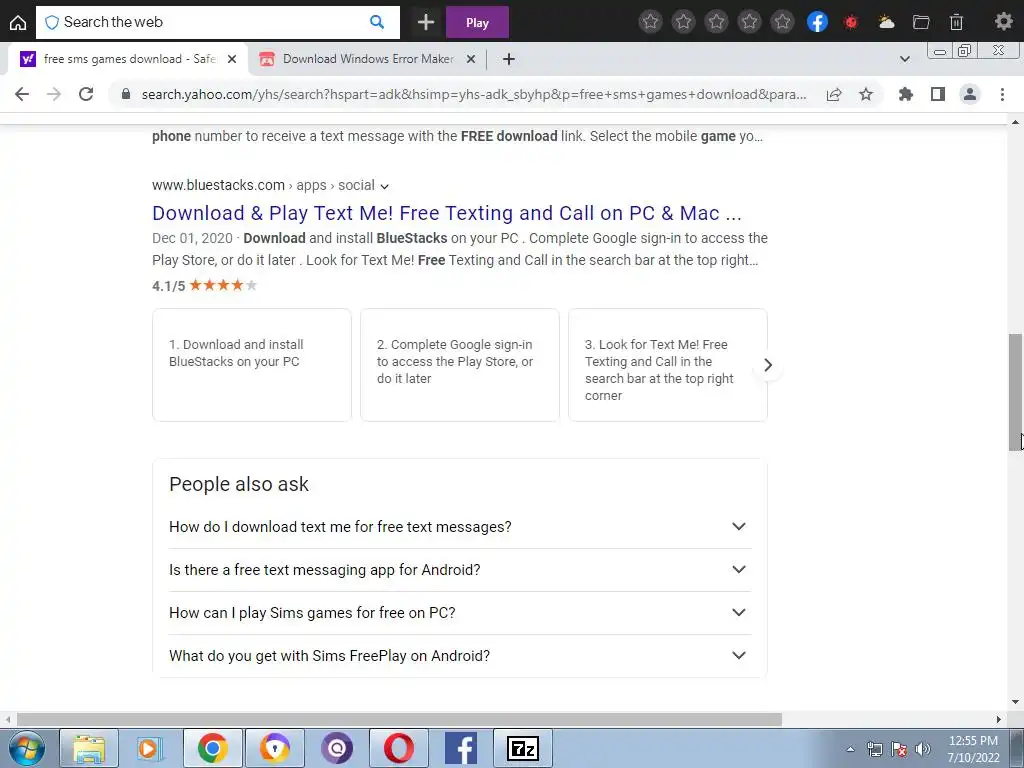Open Windows Explorer from taskbar
Image resolution: width=1024 pixels, height=768 pixels.
click(x=89, y=748)
